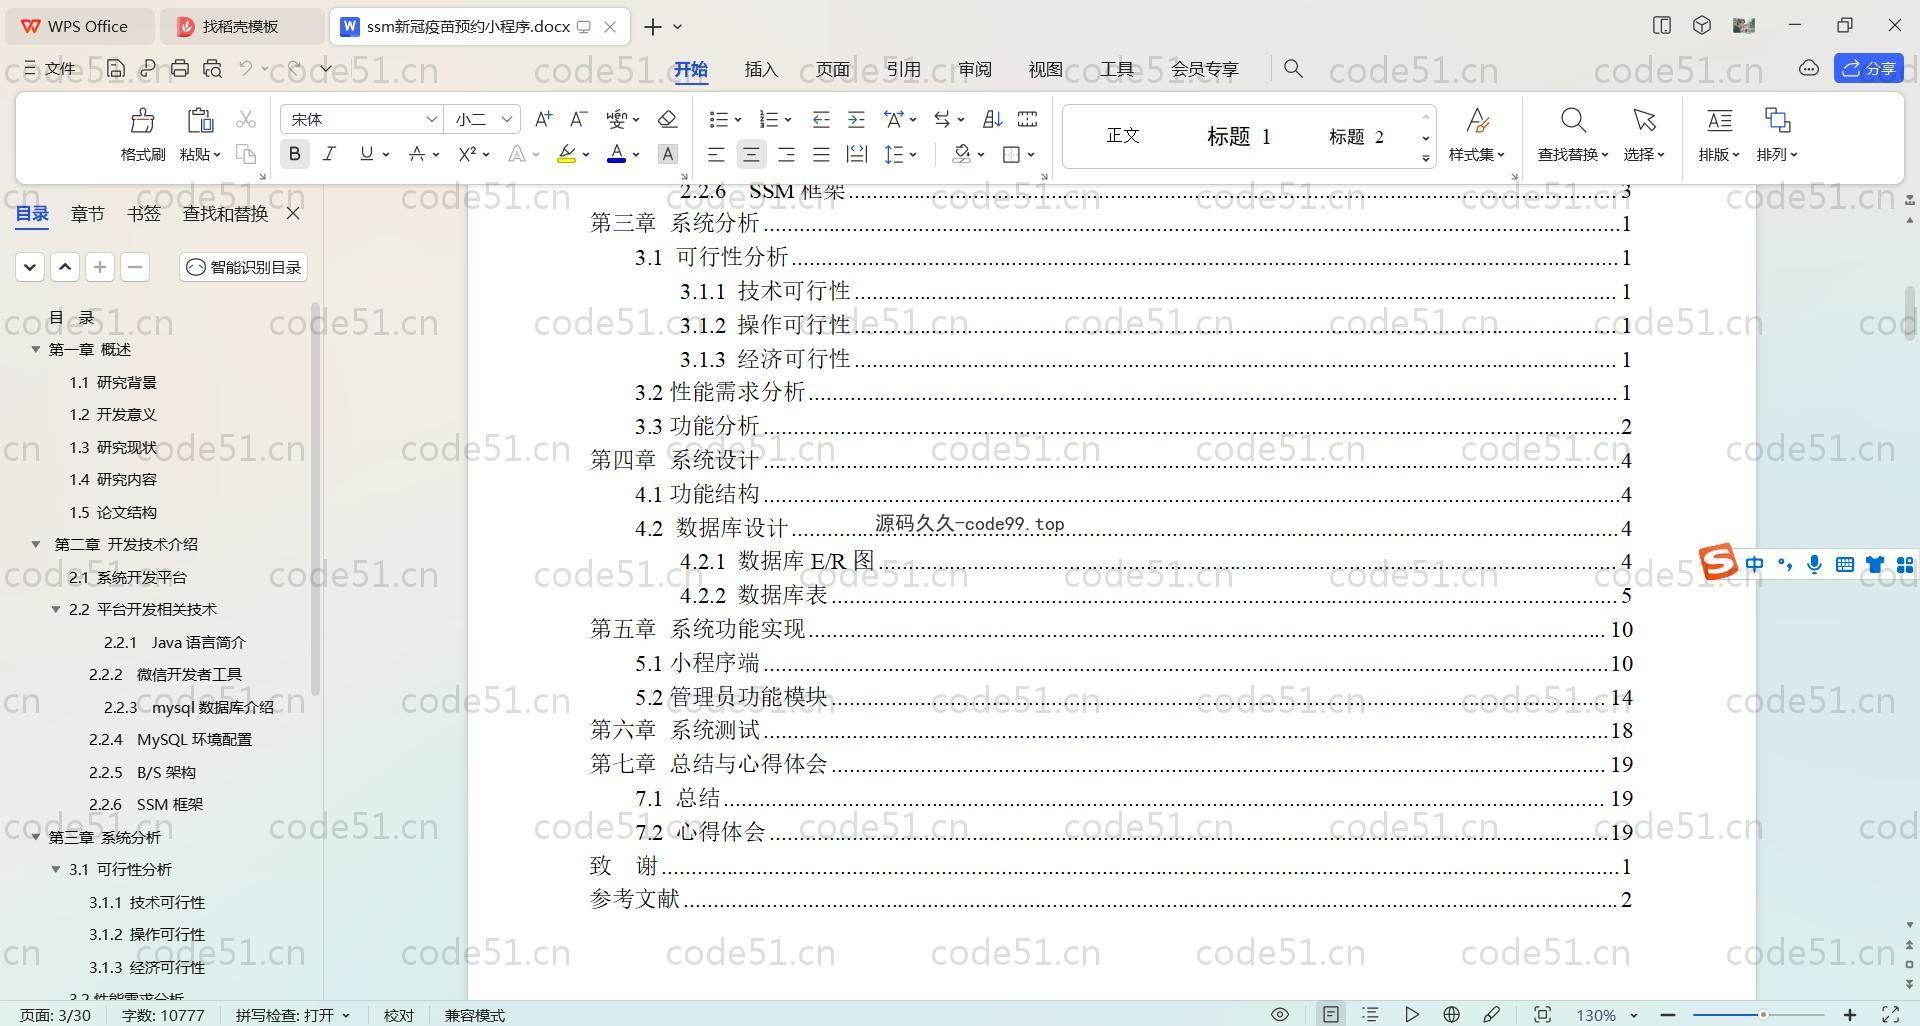Switch to the 书签 navigation pane tab
This screenshot has height=1026, width=1920.
144,213
